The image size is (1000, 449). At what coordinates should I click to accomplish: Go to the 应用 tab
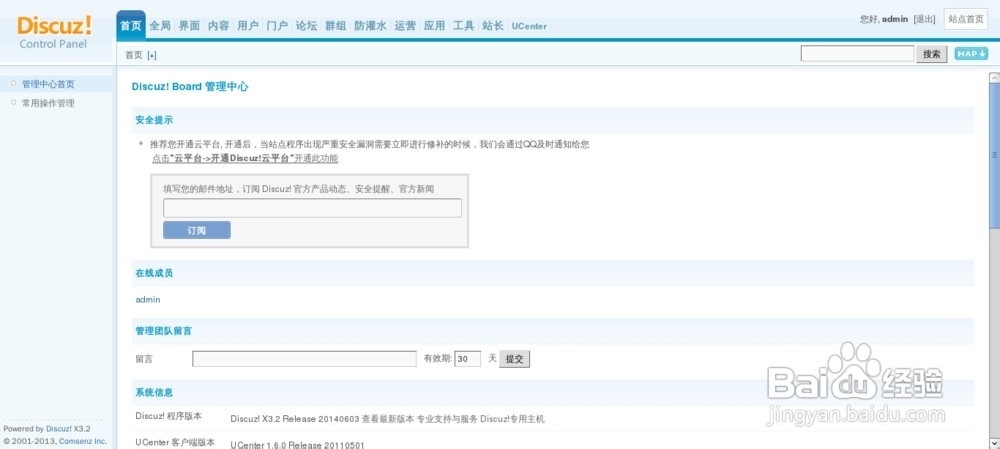coord(434,26)
